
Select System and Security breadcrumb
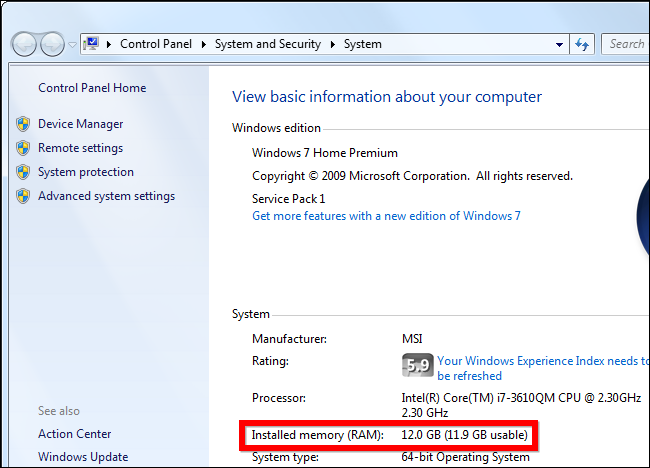268,44
